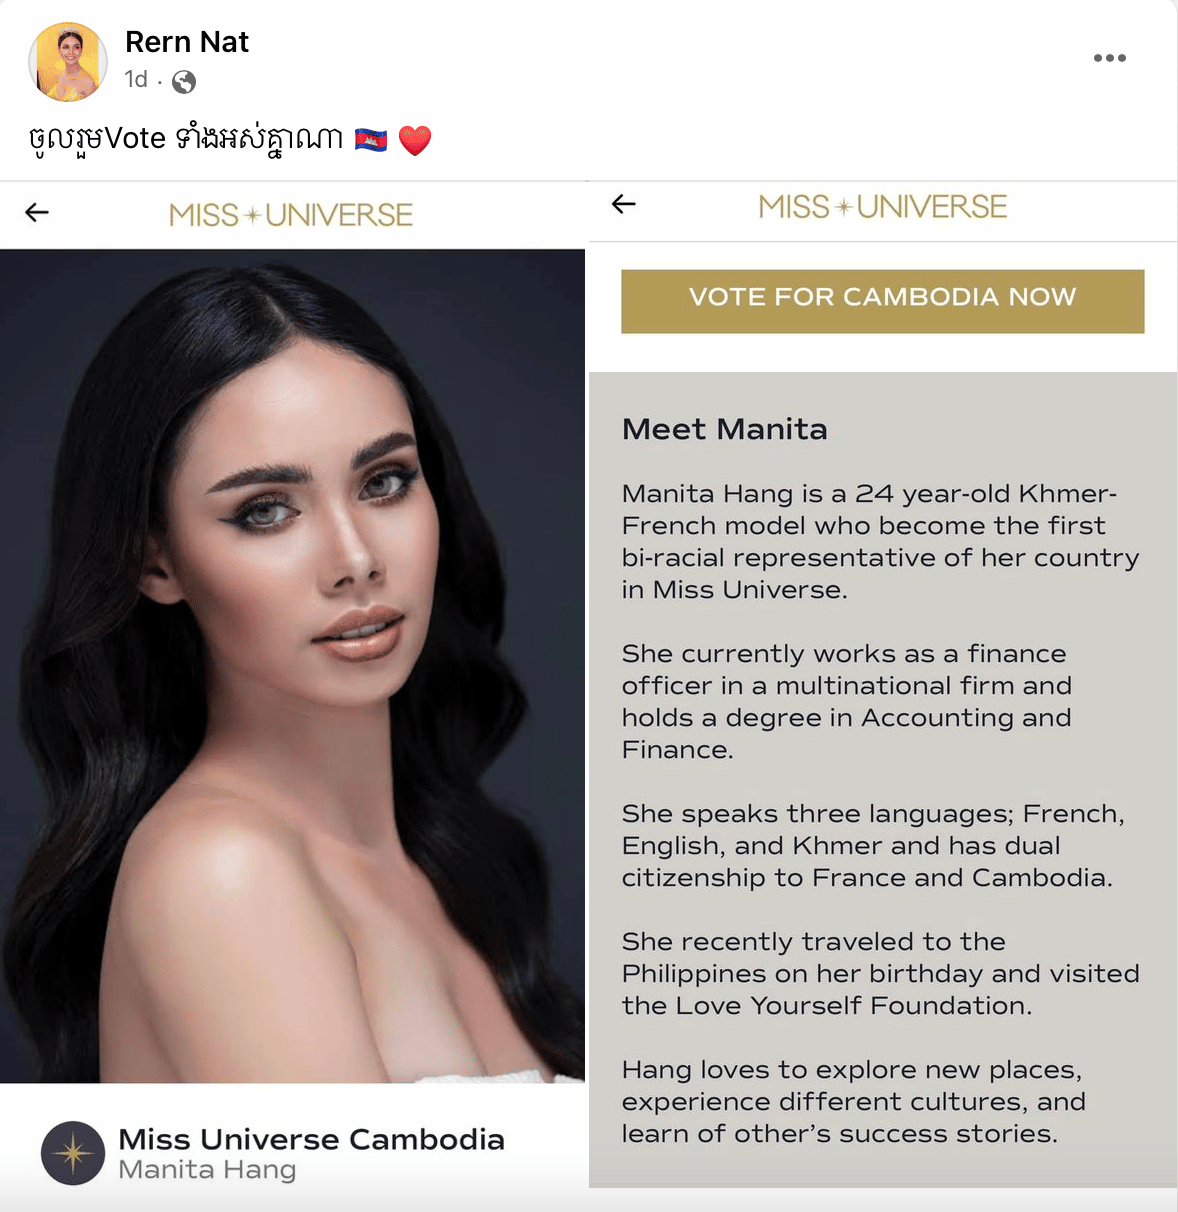The width and height of the screenshot is (1178, 1212).
Task: Click the red heart emoji in caption
Action: tap(415, 140)
